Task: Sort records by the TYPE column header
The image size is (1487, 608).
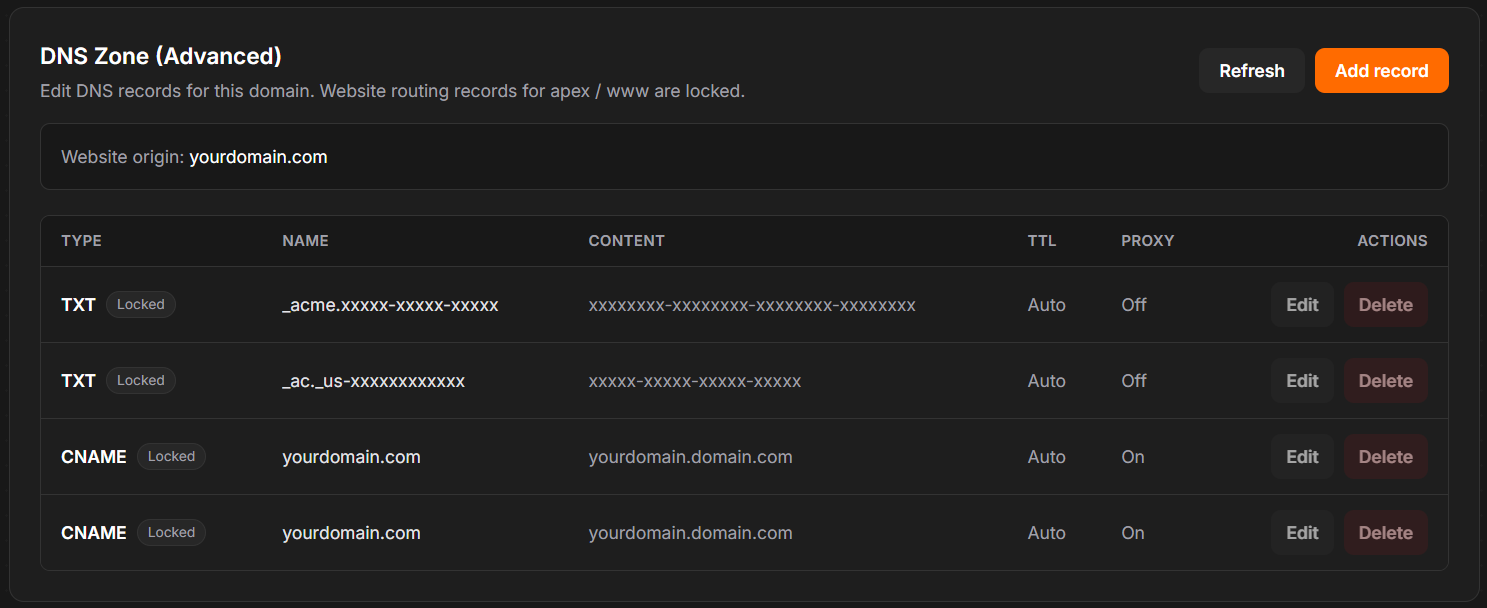Action: pyautogui.click(x=81, y=240)
